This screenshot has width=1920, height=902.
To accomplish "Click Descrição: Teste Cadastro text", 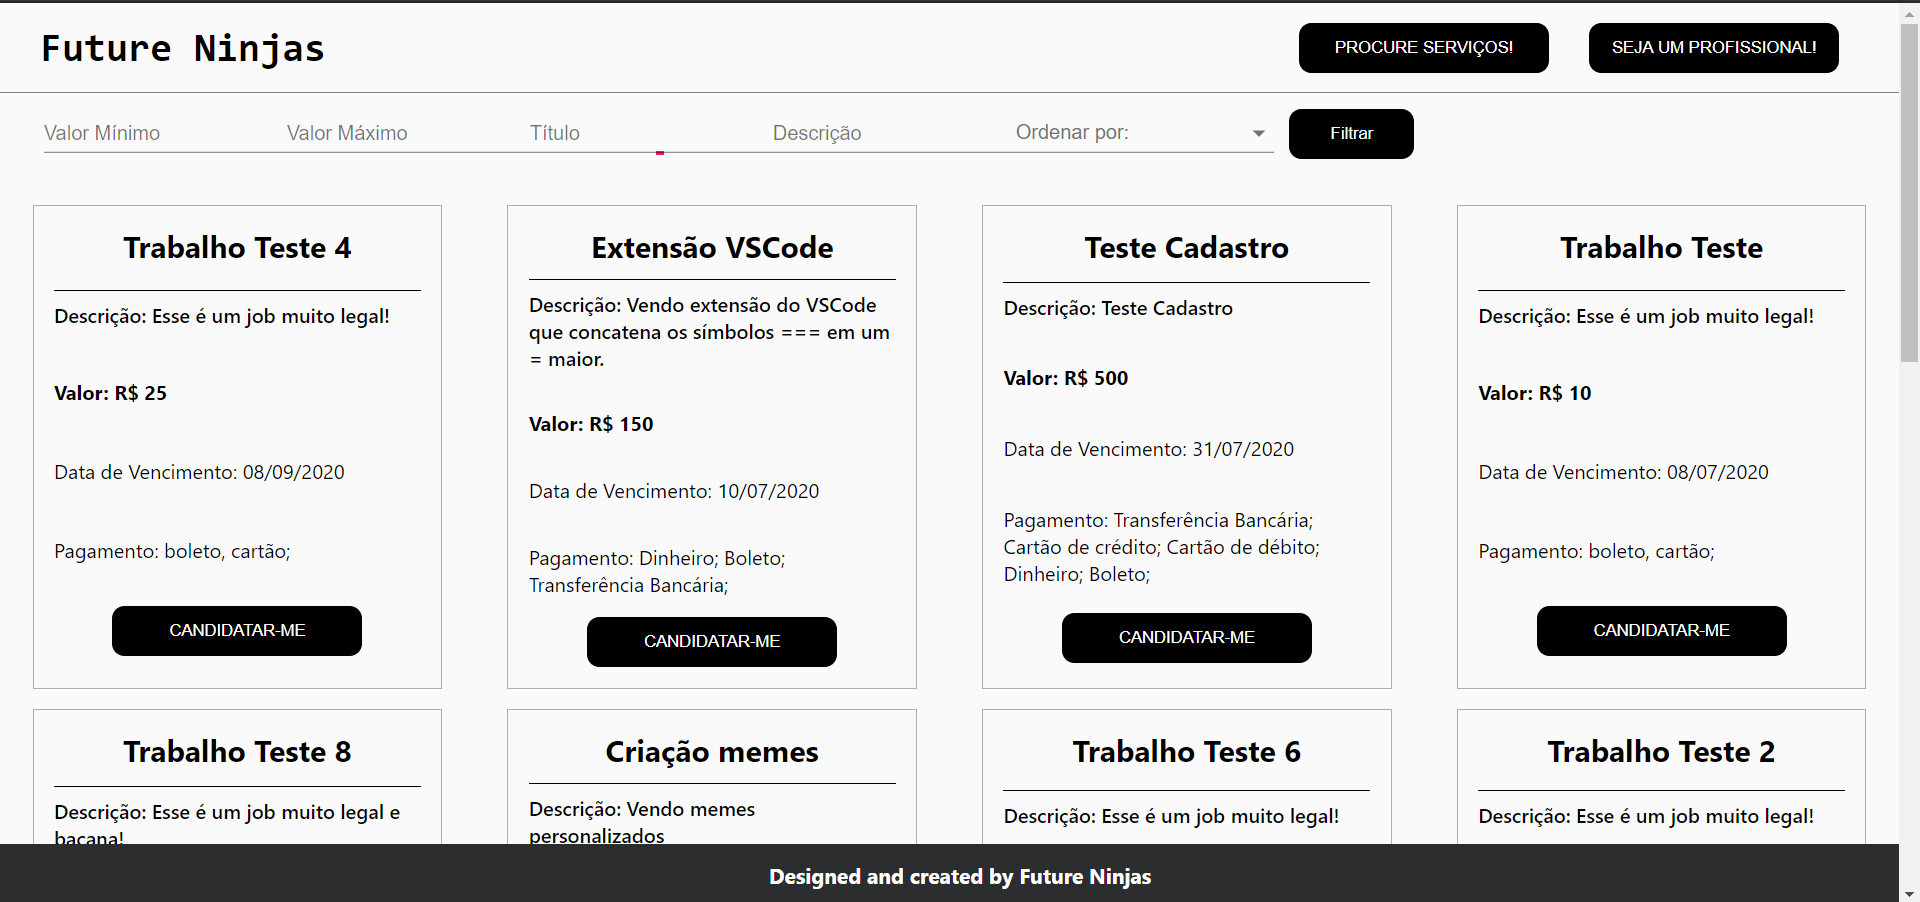I will click(1118, 308).
